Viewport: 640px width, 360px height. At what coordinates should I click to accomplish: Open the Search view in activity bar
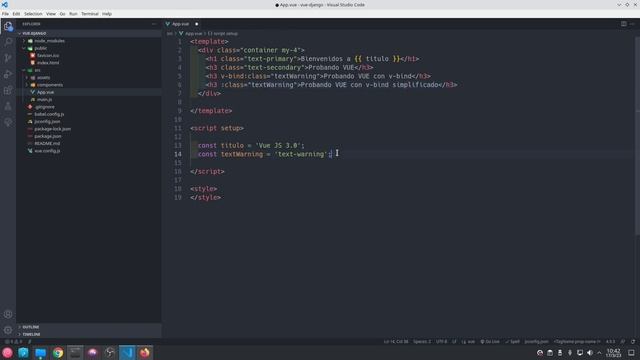(x=8, y=42)
